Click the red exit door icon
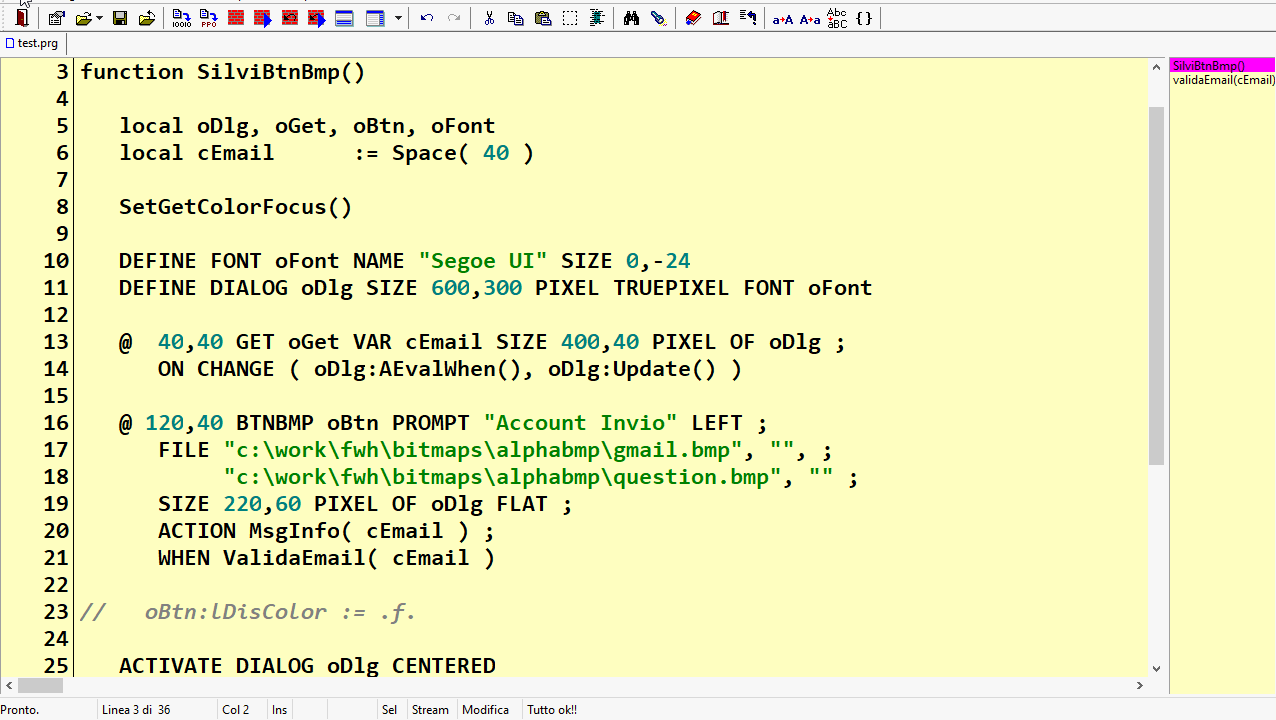 coord(22,18)
